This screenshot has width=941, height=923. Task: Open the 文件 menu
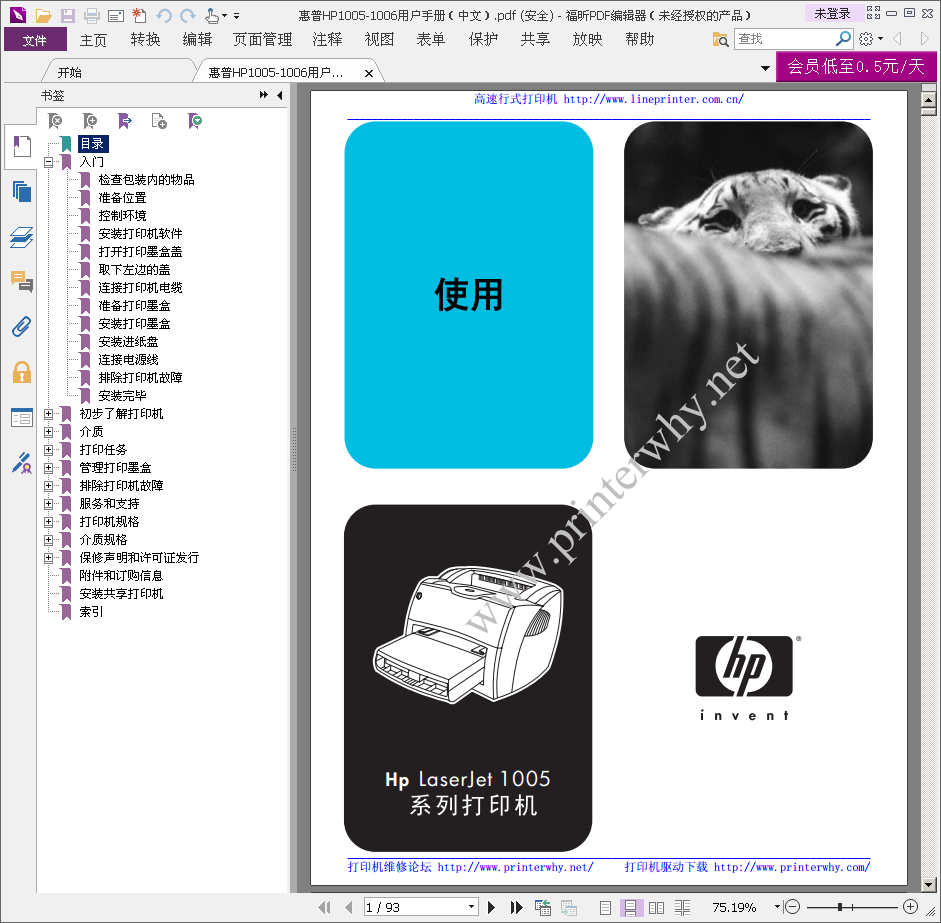point(35,40)
